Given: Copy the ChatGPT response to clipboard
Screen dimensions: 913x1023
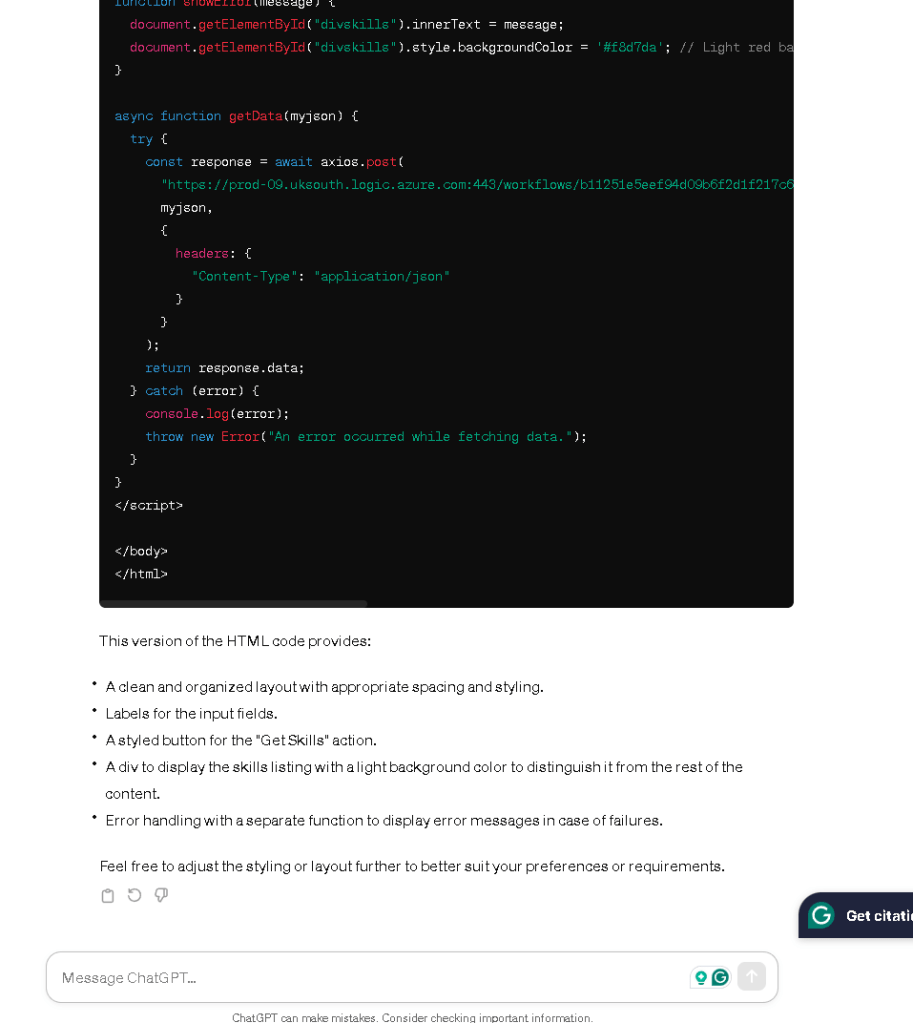Looking at the screenshot, I should click(x=108, y=896).
